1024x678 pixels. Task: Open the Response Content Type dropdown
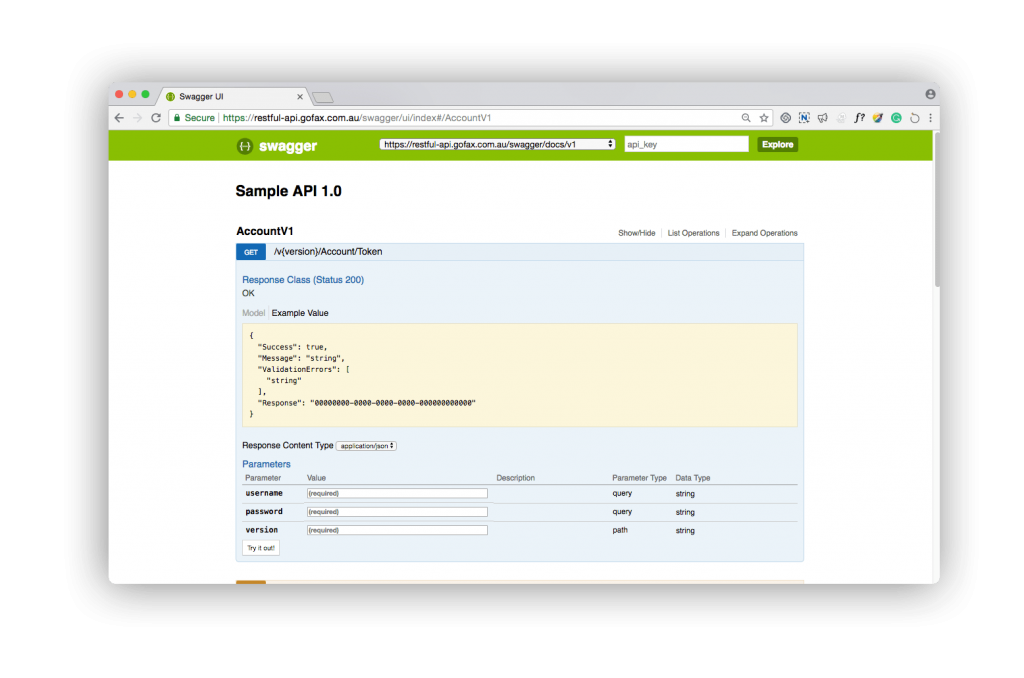(x=368, y=445)
